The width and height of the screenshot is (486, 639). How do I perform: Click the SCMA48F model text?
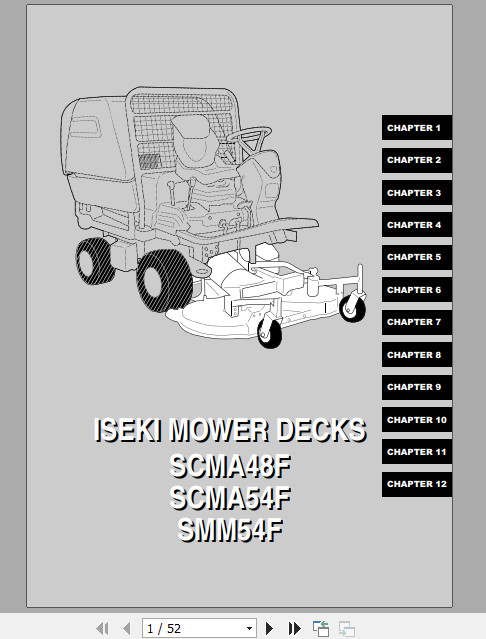tap(230, 466)
